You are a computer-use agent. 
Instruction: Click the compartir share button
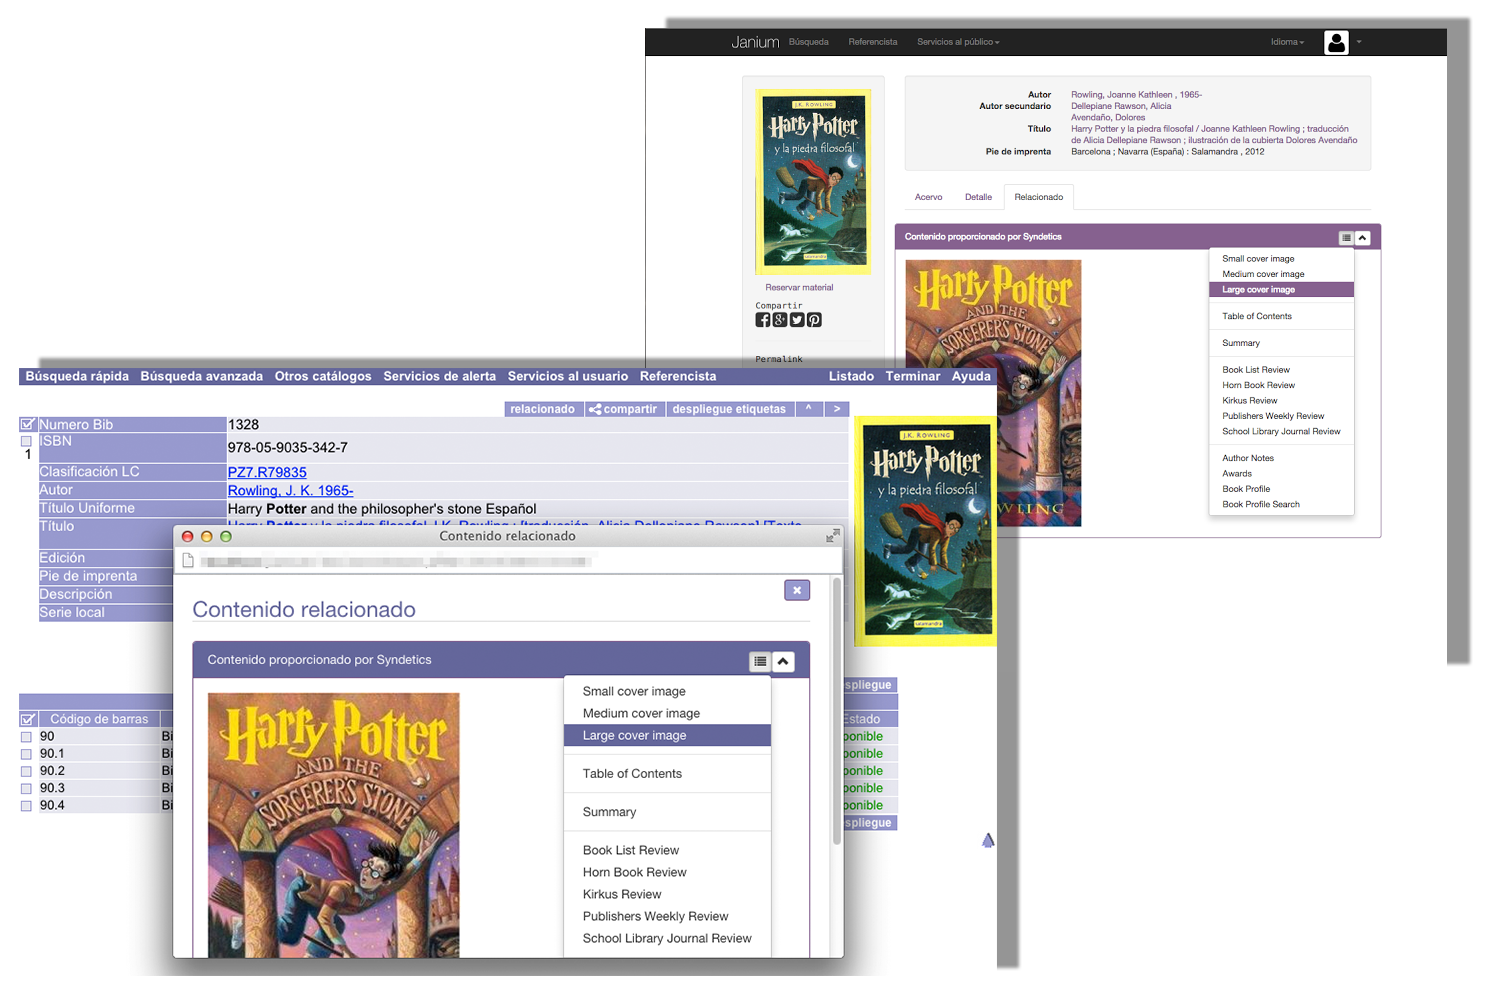[x=623, y=409]
